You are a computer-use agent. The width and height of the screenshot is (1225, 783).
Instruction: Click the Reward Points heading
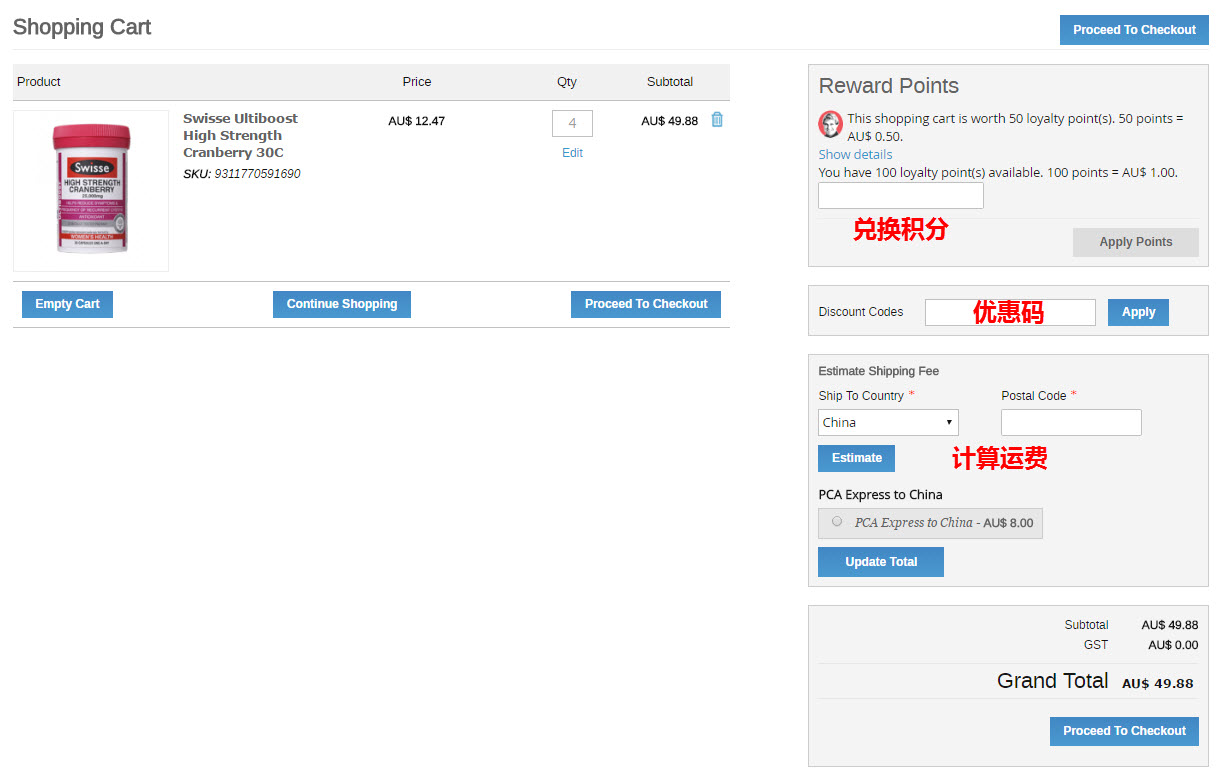(x=889, y=86)
